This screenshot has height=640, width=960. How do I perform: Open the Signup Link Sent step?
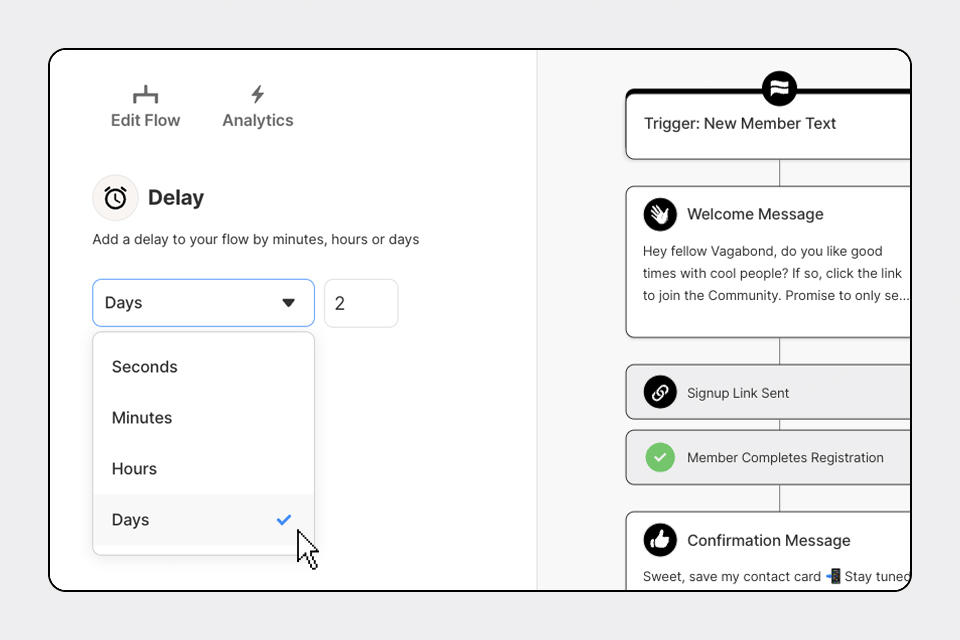click(x=738, y=393)
